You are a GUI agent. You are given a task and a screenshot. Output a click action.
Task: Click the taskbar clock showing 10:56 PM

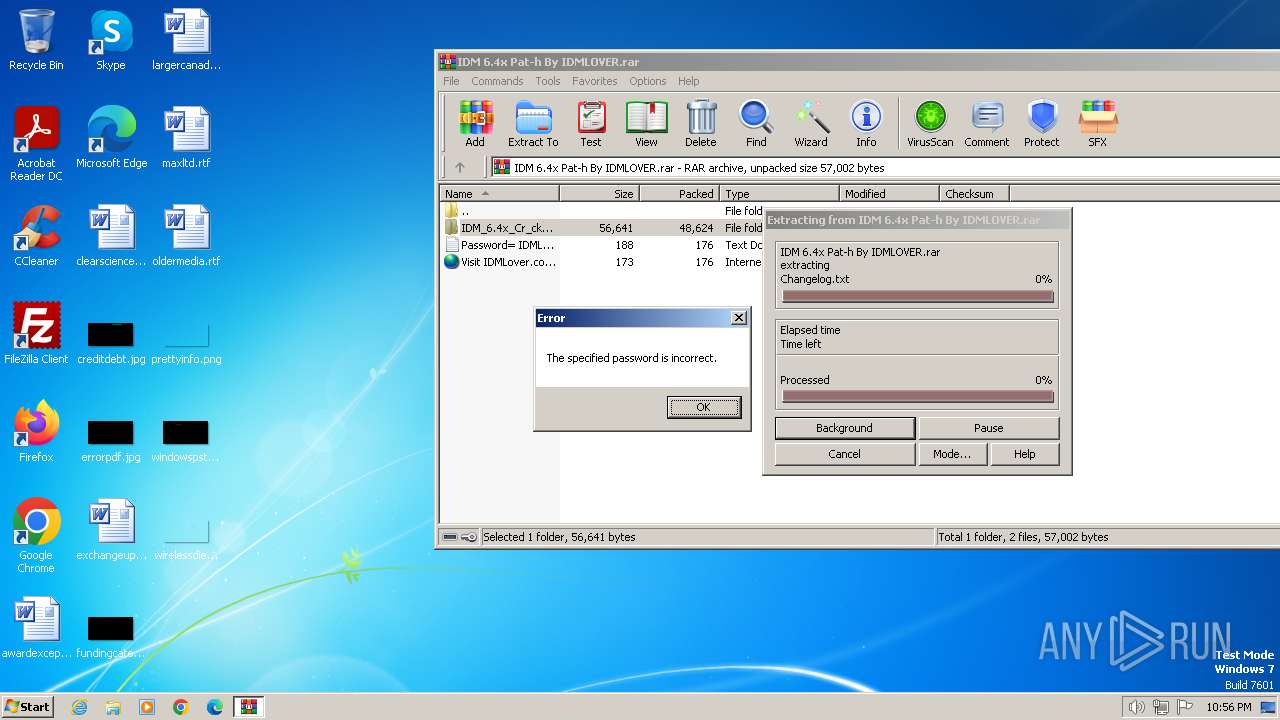[1229, 707]
